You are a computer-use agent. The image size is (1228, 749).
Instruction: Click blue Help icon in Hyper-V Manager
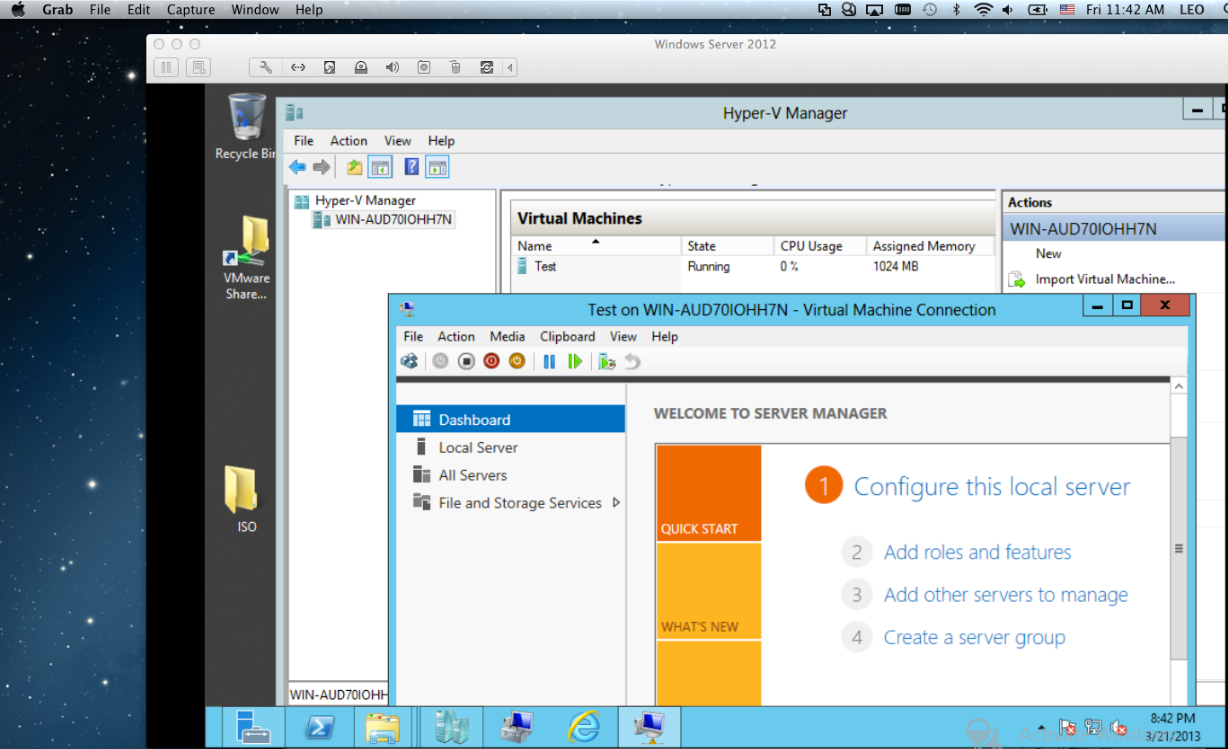(x=411, y=167)
